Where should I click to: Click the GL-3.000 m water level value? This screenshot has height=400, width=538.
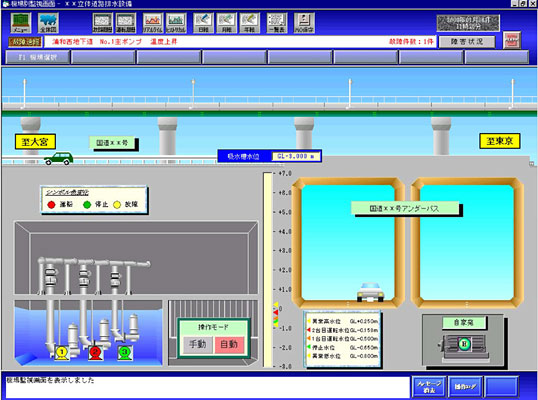(x=296, y=156)
